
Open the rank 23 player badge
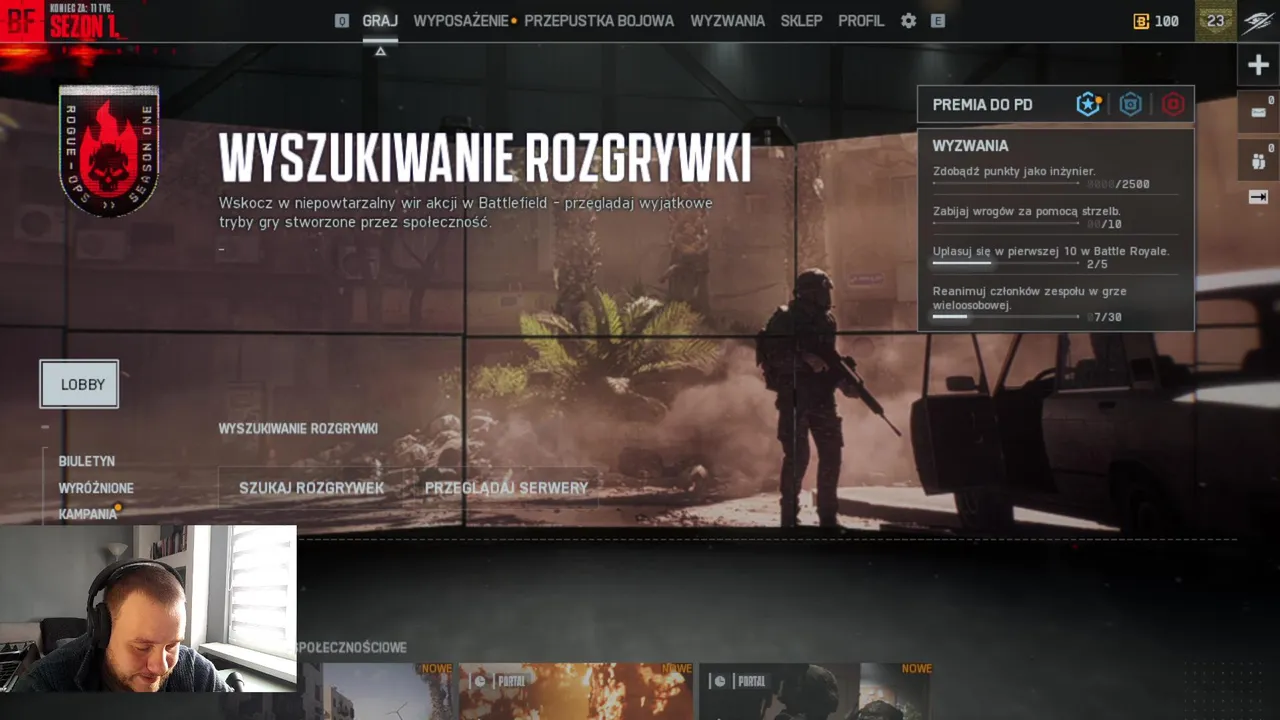point(1215,21)
